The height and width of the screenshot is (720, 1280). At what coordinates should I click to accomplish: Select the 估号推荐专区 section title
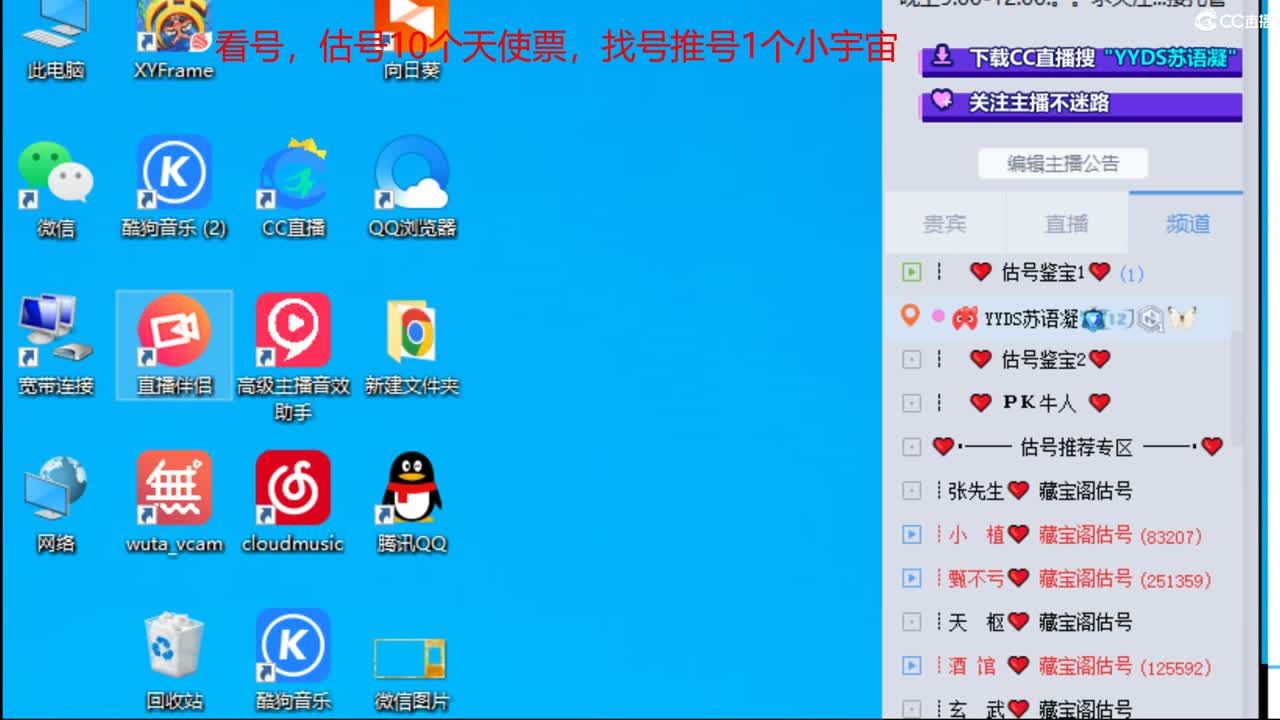1076,447
